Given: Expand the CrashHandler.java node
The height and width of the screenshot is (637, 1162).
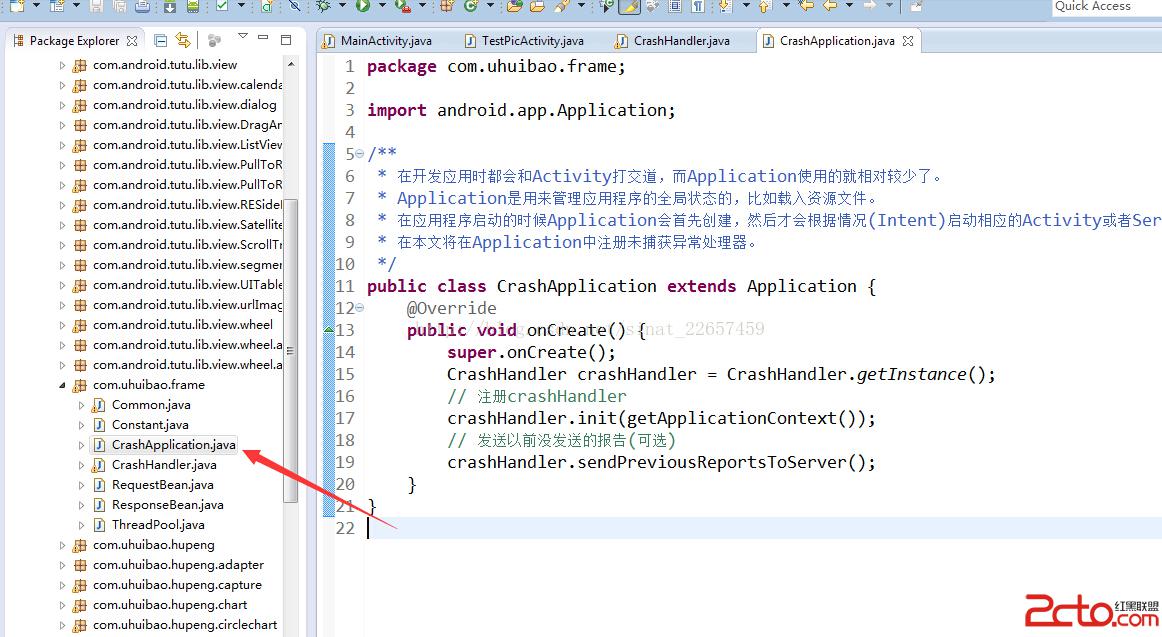Looking at the screenshot, I should (82, 465).
